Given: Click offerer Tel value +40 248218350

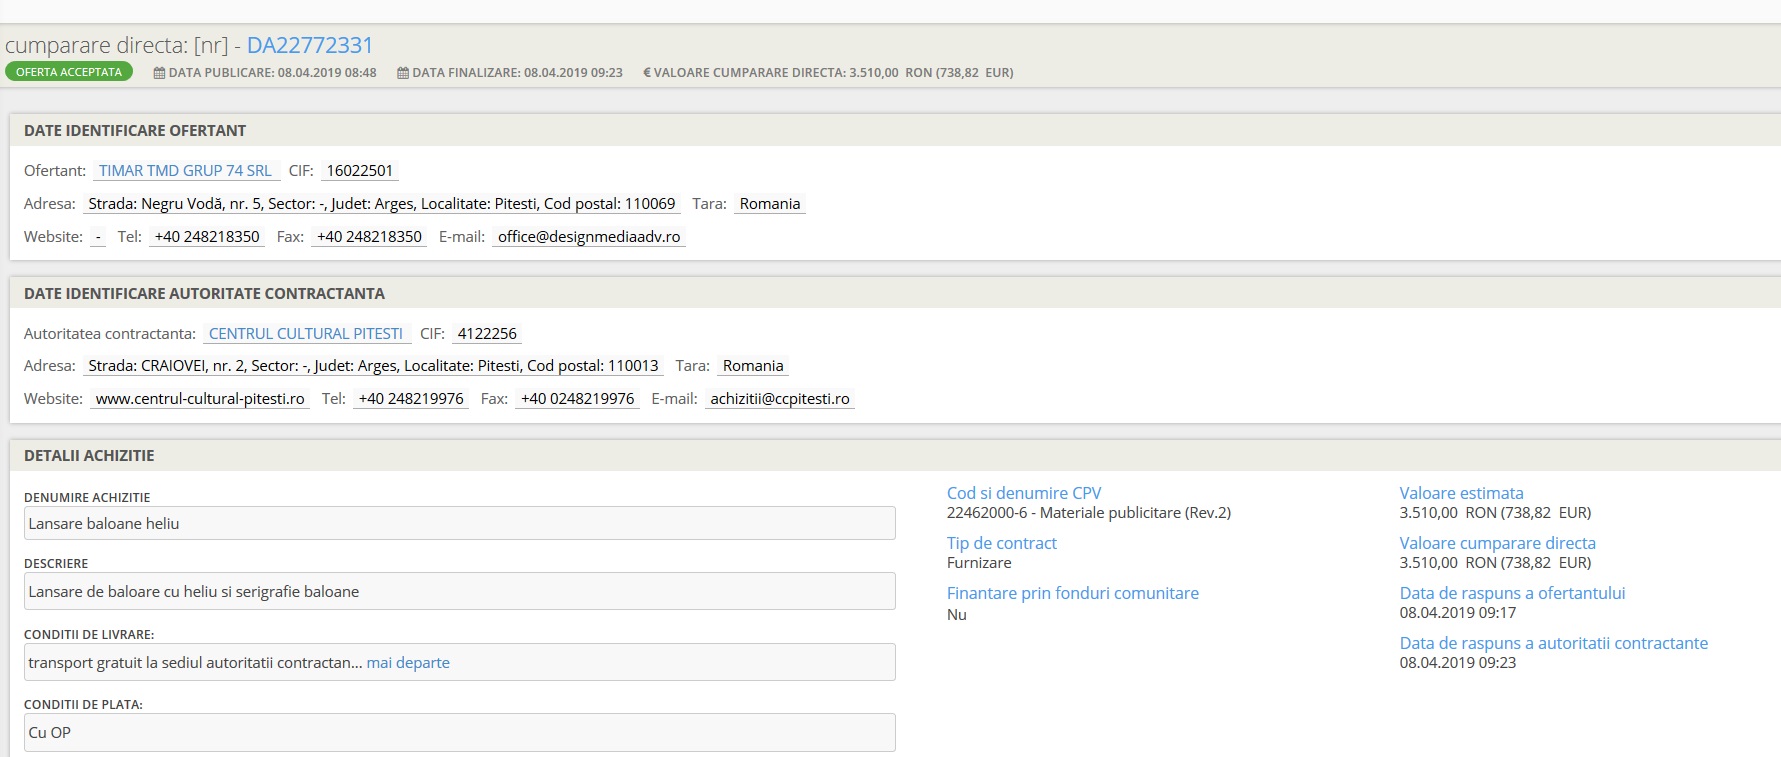Looking at the screenshot, I should pos(207,237).
